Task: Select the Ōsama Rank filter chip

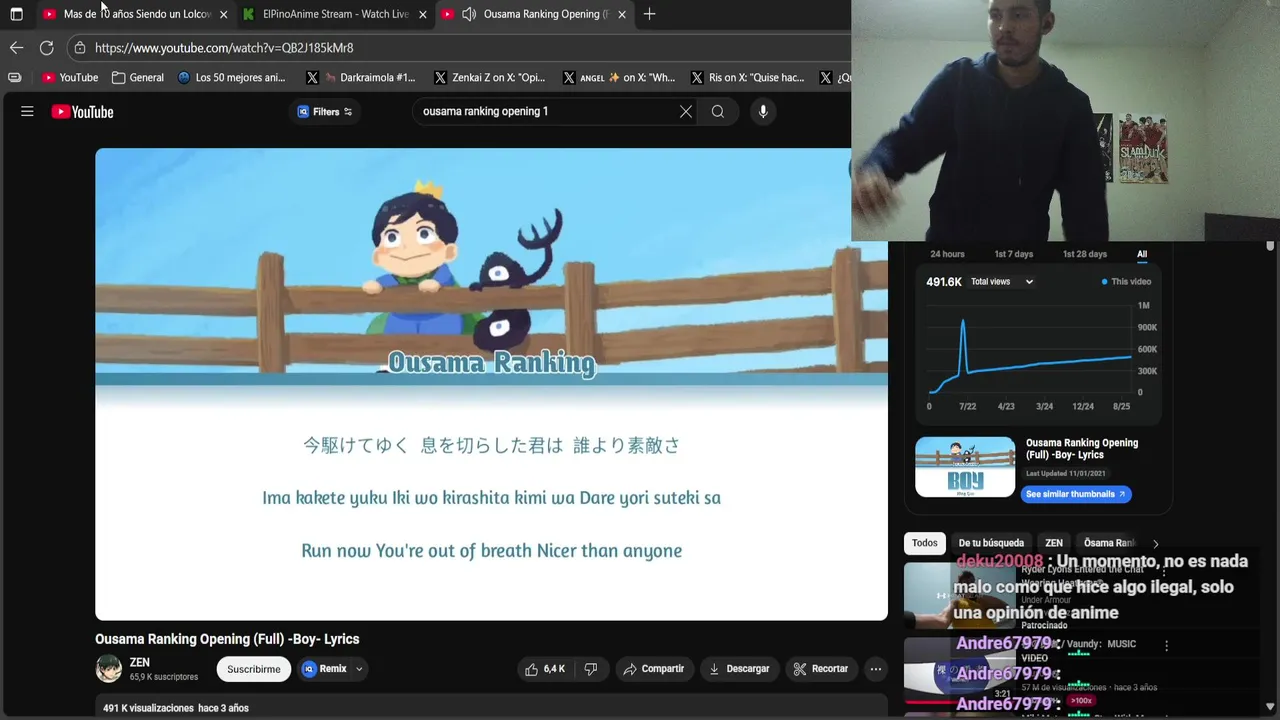Action: coord(1110,543)
